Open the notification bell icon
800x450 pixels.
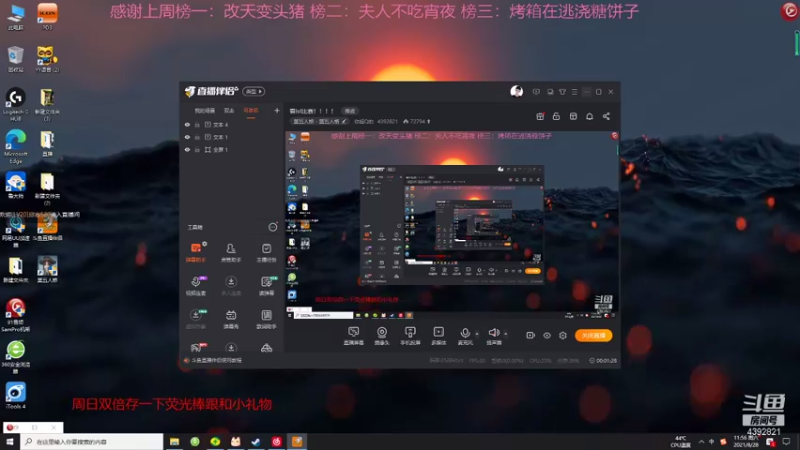click(589, 116)
